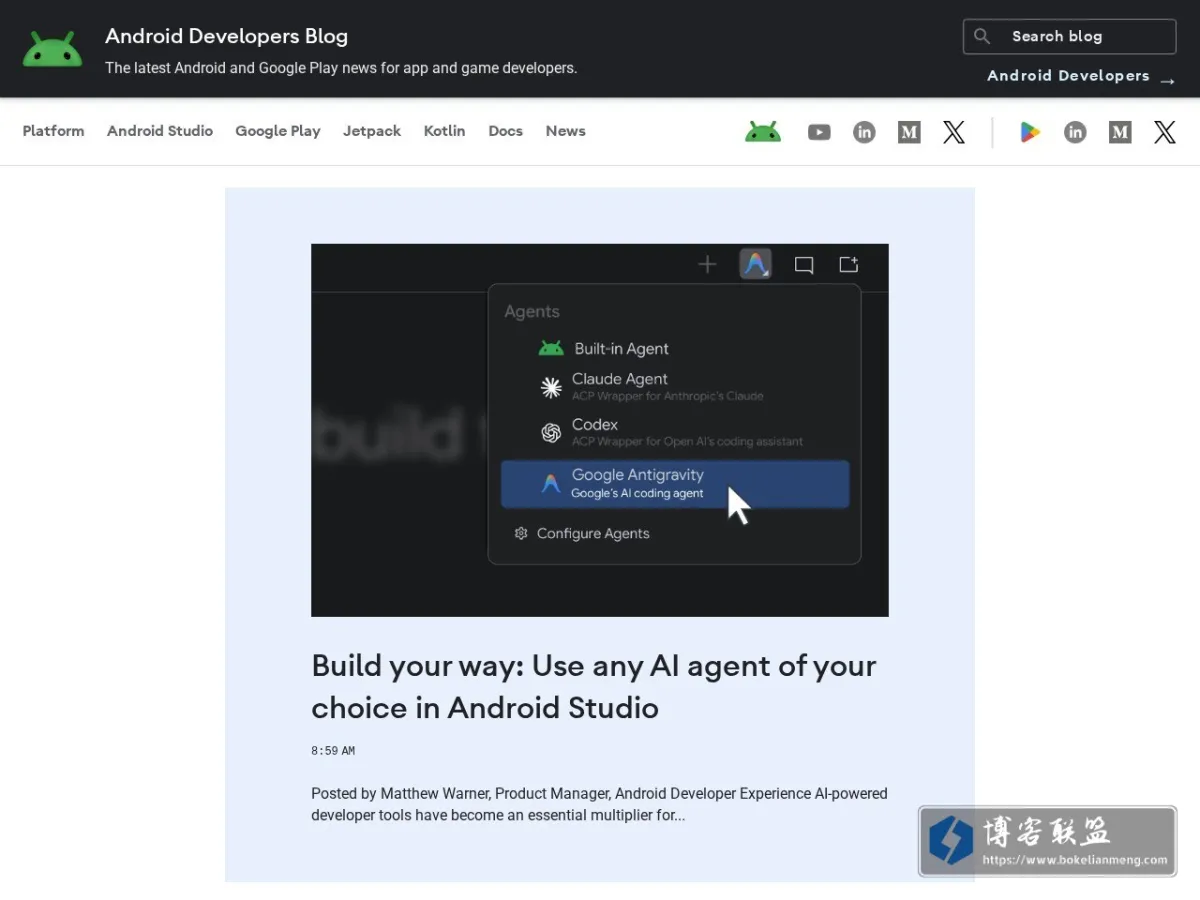Click the Posted by Matthew Warner excerpt
The width and height of the screenshot is (1200, 900).
[599, 804]
